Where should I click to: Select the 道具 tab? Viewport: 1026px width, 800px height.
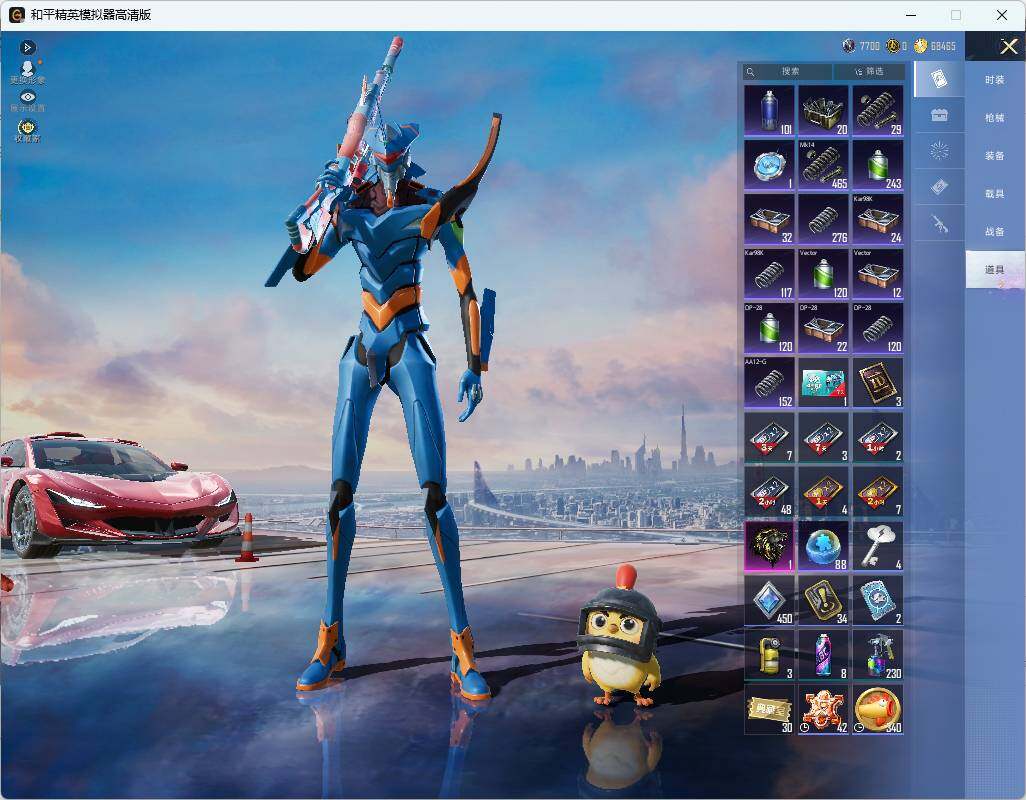point(995,270)
